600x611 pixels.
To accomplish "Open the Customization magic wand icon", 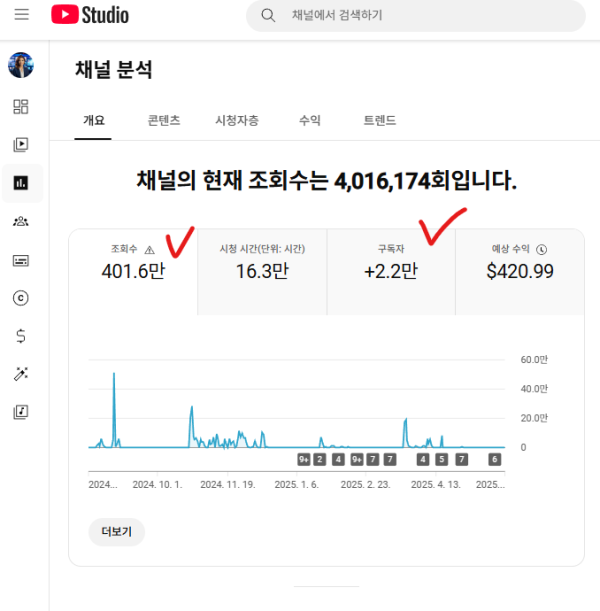I will [21, 374].
